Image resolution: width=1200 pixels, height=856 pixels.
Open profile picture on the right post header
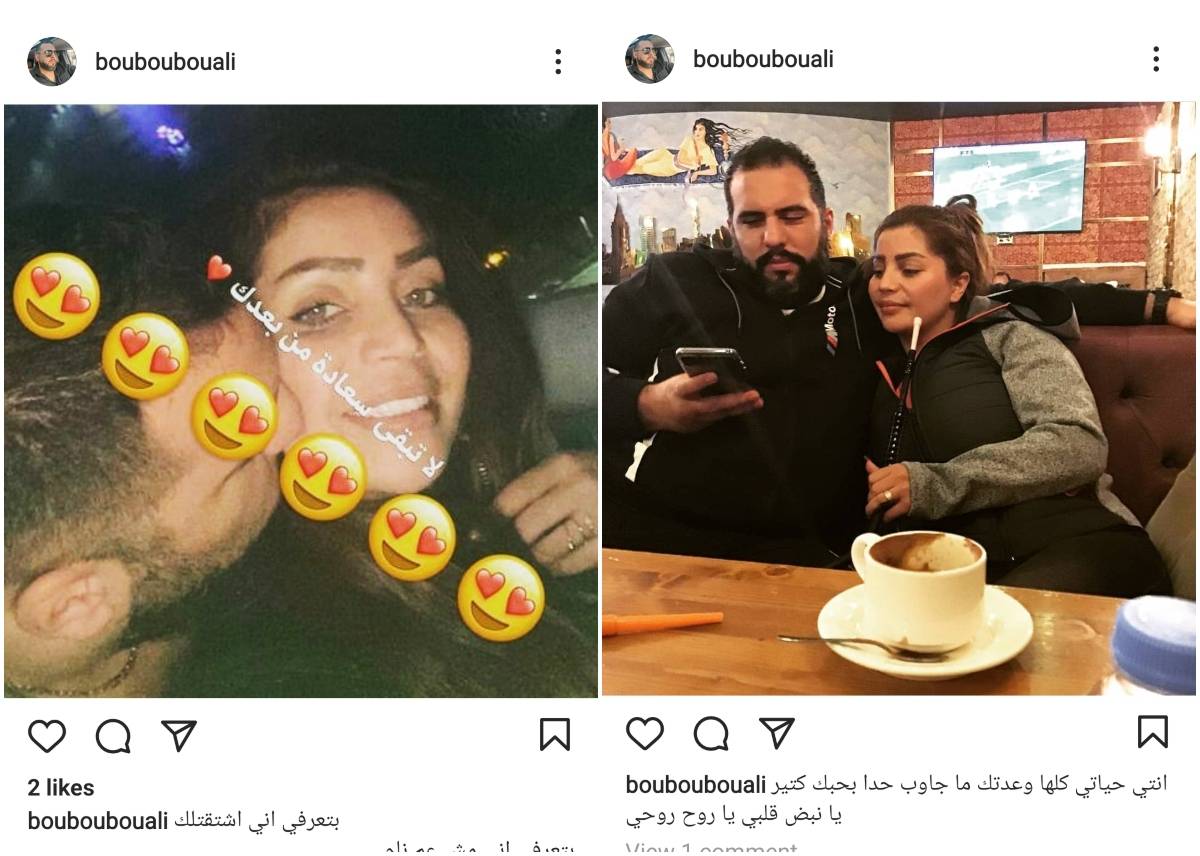(649, 59)
